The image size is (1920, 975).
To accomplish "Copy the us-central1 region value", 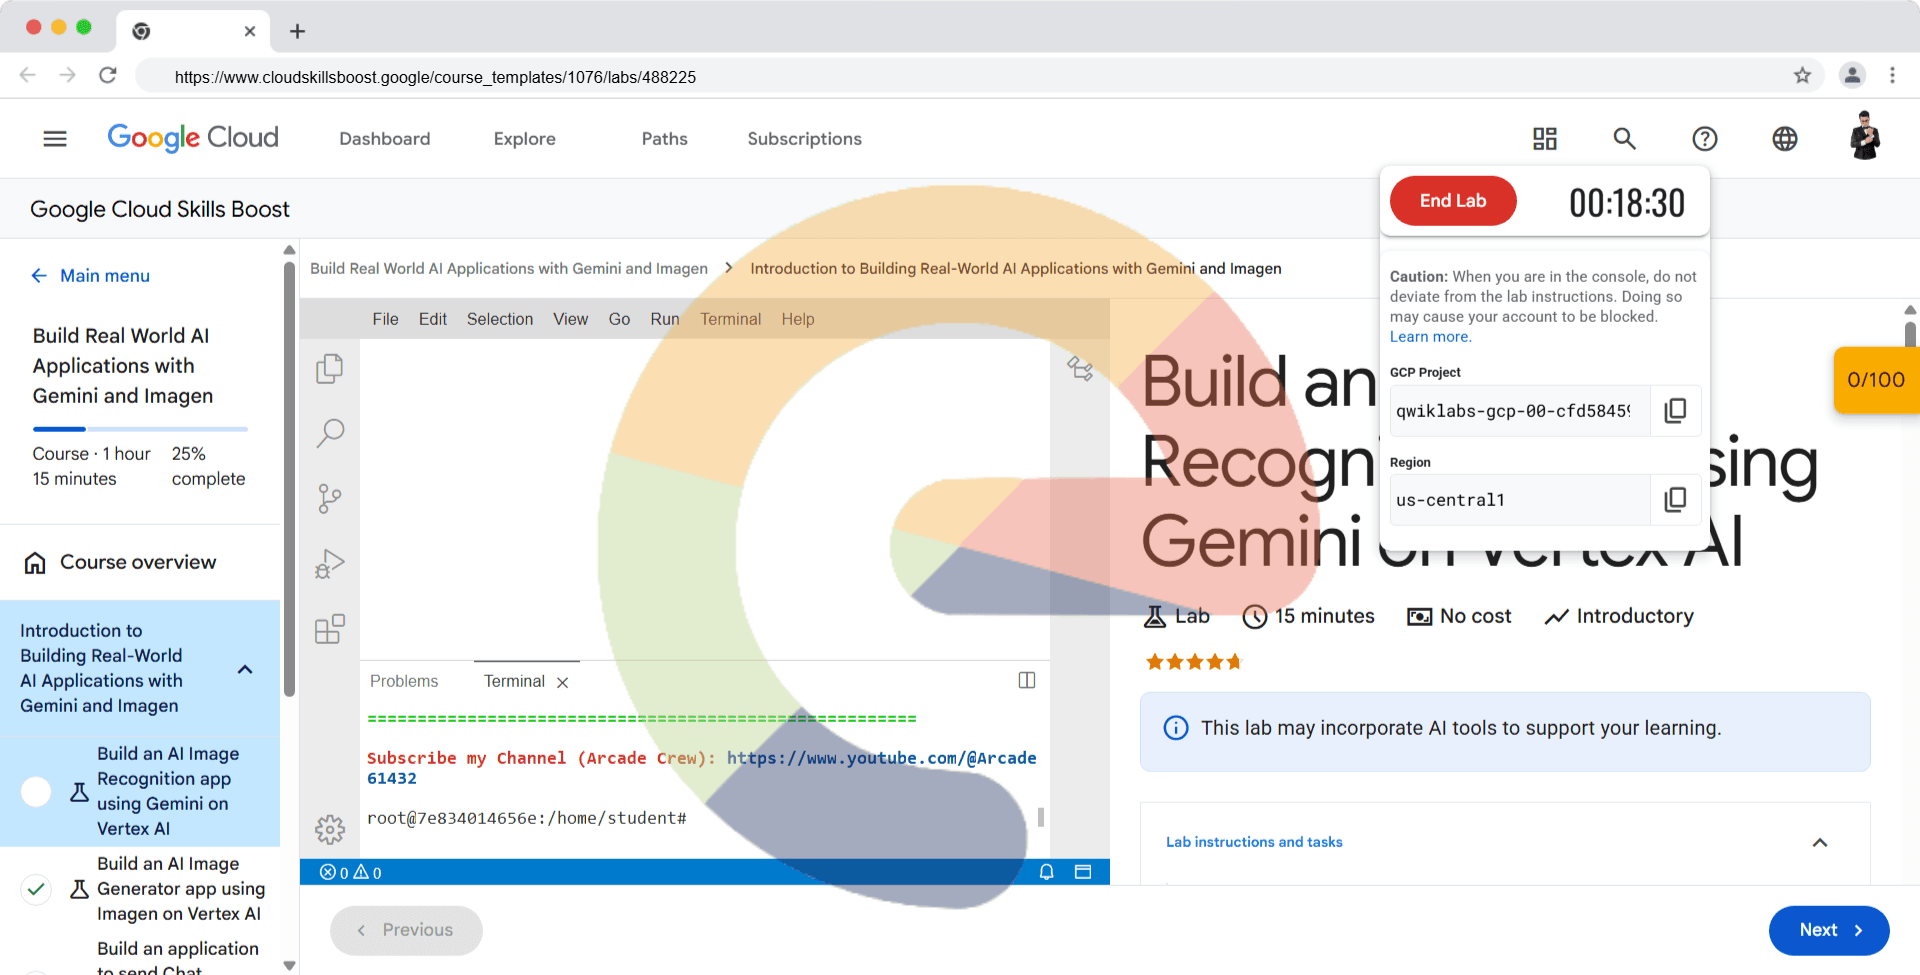I will (x=1675, y=500).
